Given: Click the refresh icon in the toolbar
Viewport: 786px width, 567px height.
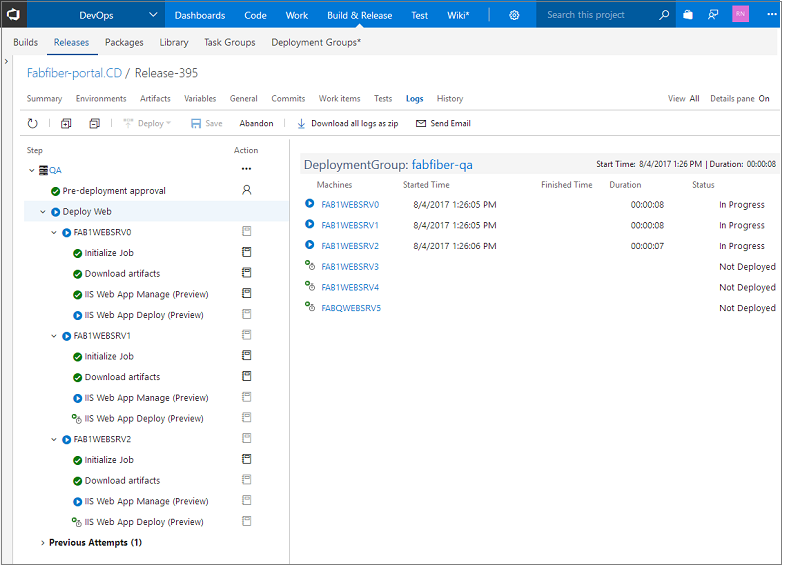Looking at the screenshot, I should [x=33, y=124].
